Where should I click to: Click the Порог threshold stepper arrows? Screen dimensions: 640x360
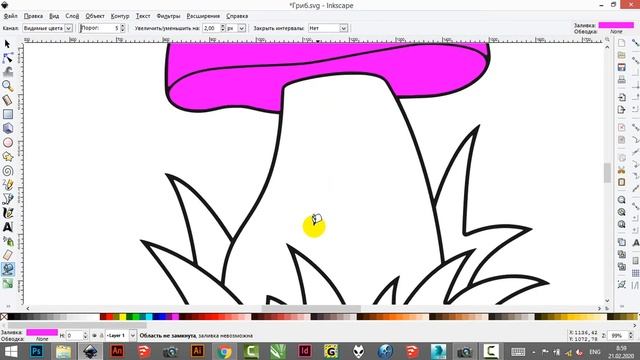tap(122, 28)
